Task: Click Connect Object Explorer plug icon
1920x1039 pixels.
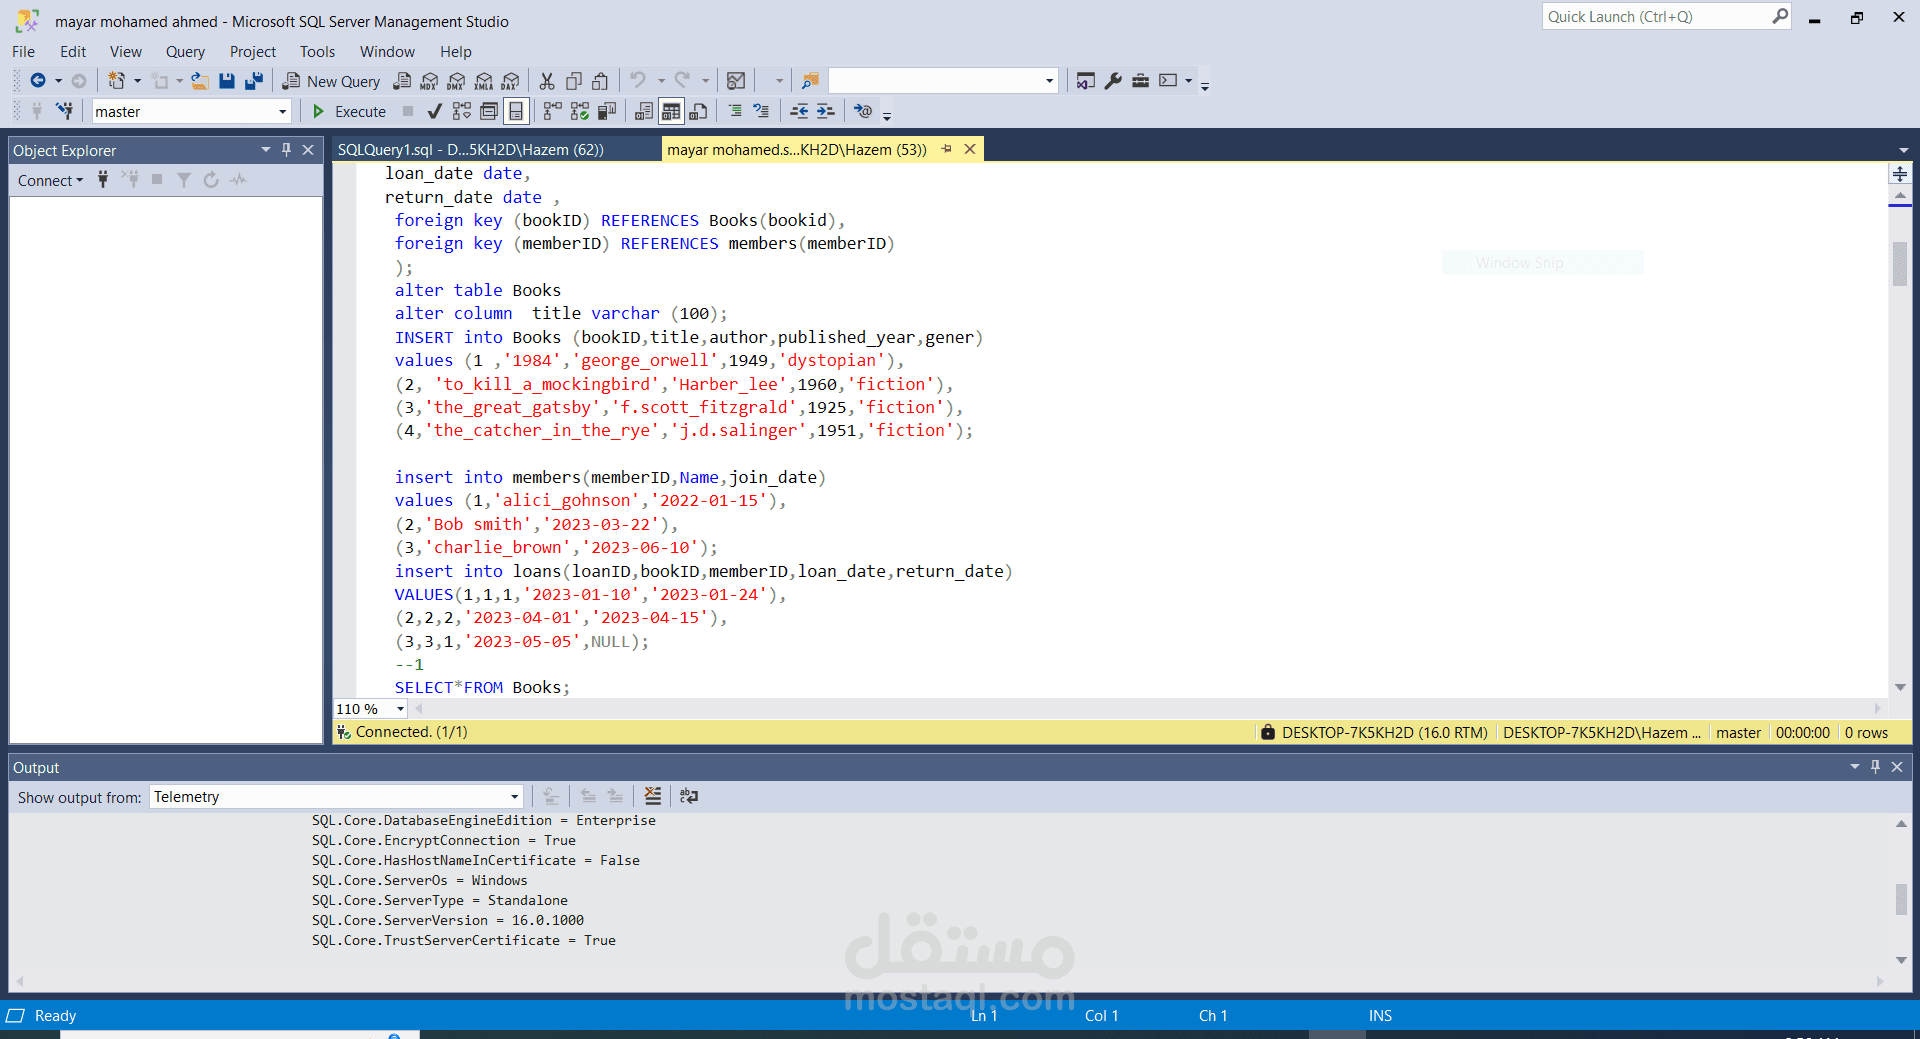Action: click(103, 180)
